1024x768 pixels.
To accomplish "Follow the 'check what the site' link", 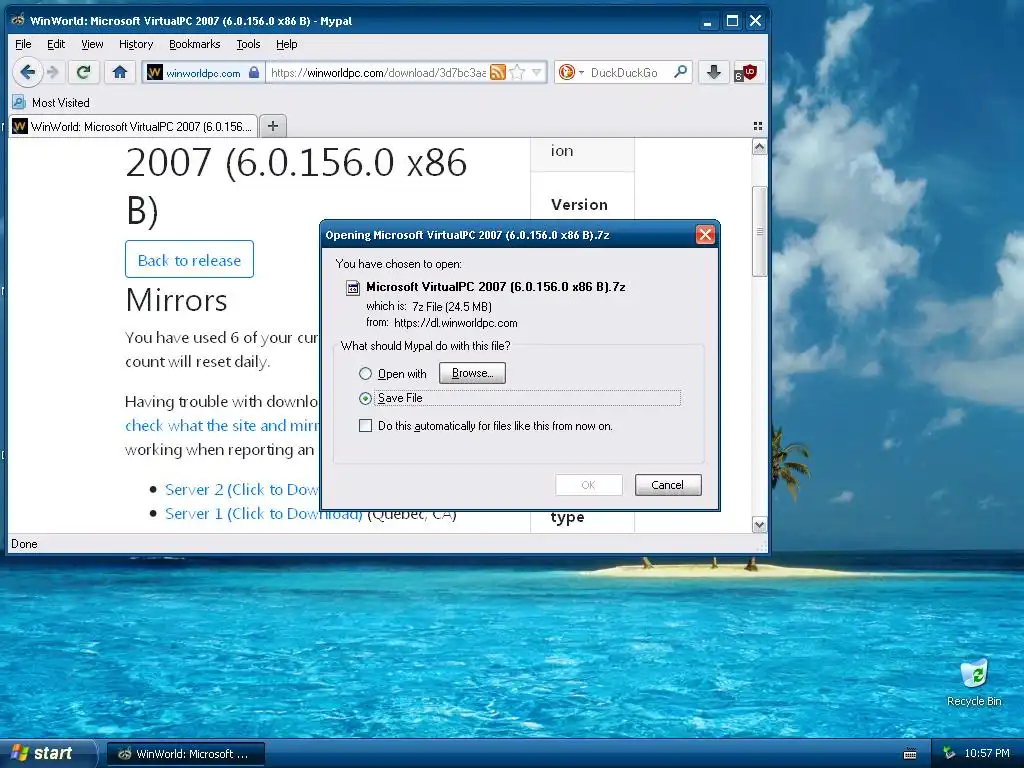I will click(222, 425).
